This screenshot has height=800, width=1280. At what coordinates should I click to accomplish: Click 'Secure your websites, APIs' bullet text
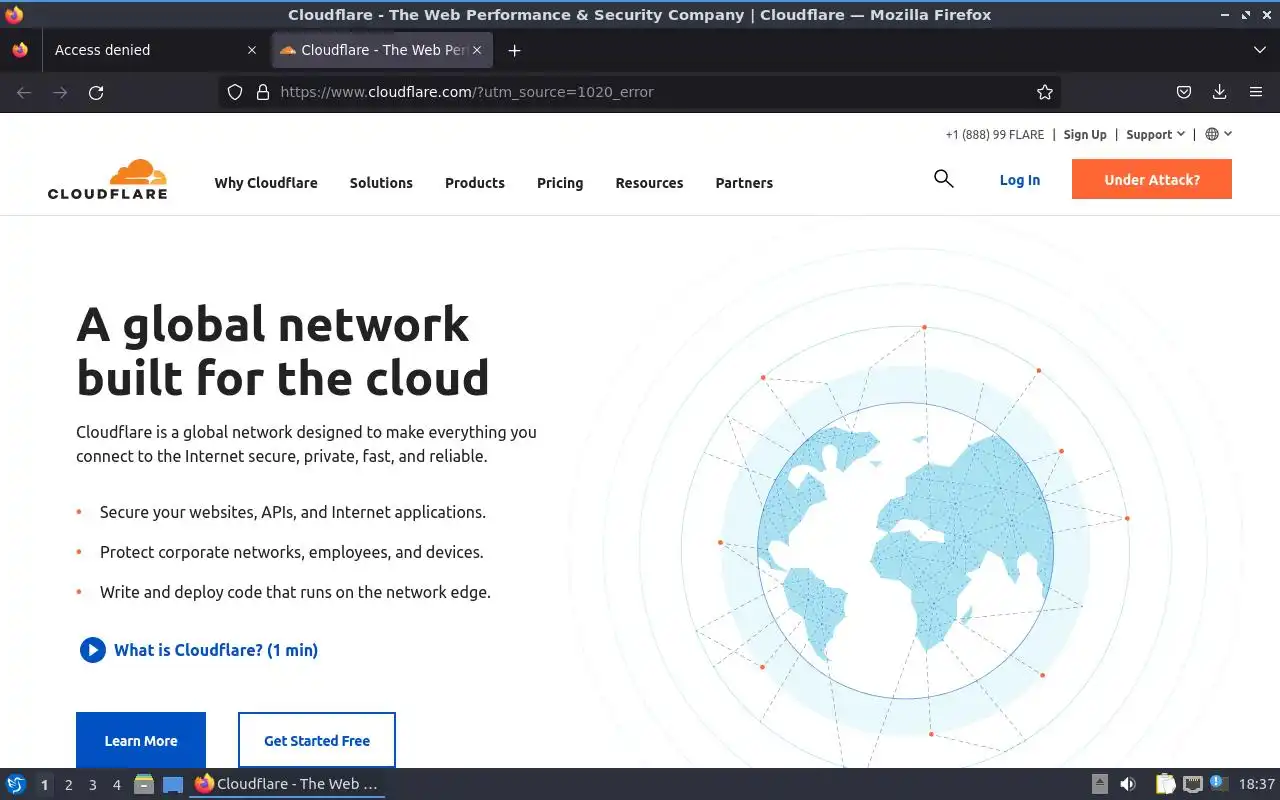[x=293, y=512]
